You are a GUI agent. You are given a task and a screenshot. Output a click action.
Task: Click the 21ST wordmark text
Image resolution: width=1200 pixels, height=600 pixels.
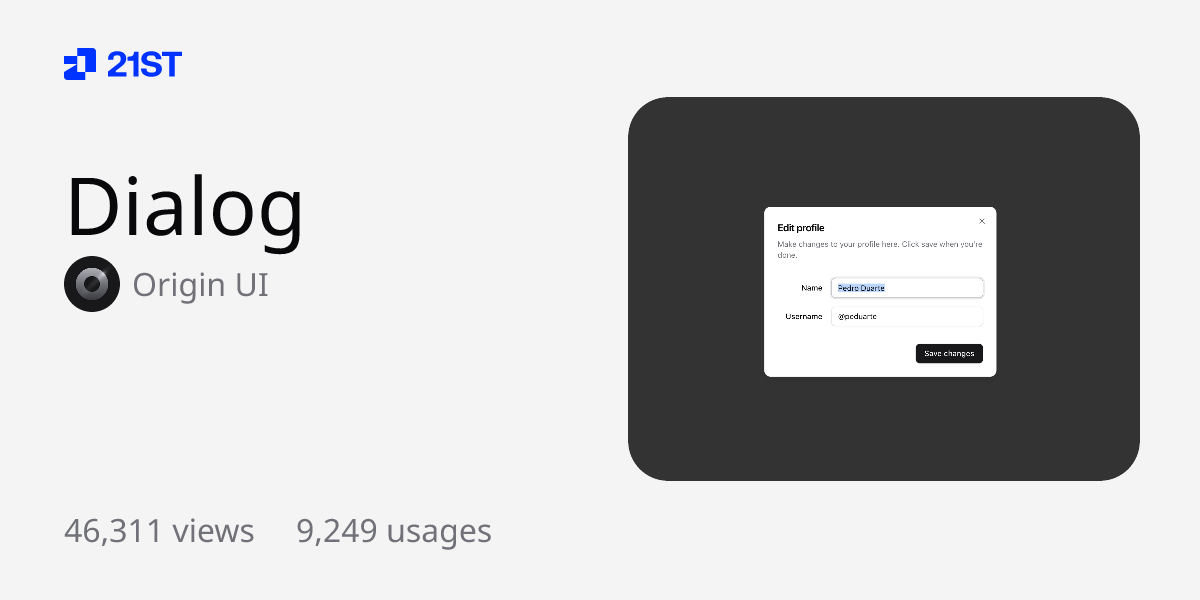143,64
